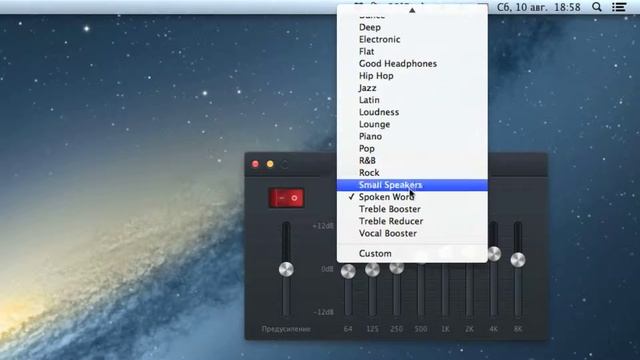Click the 125 Hz band slider knob

(x=372, y=269)
